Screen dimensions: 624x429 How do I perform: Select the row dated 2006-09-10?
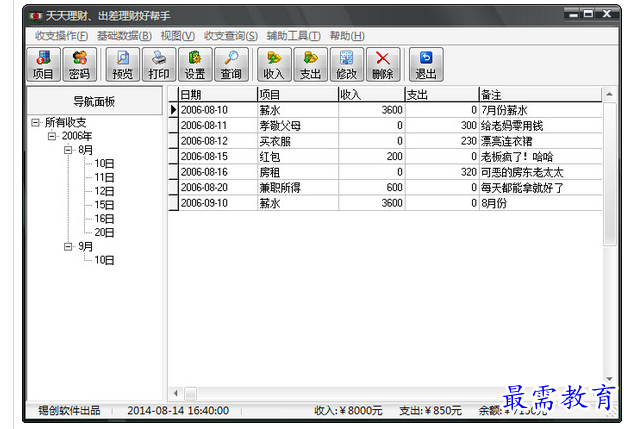pyautogui.click(x=385, y=203)
